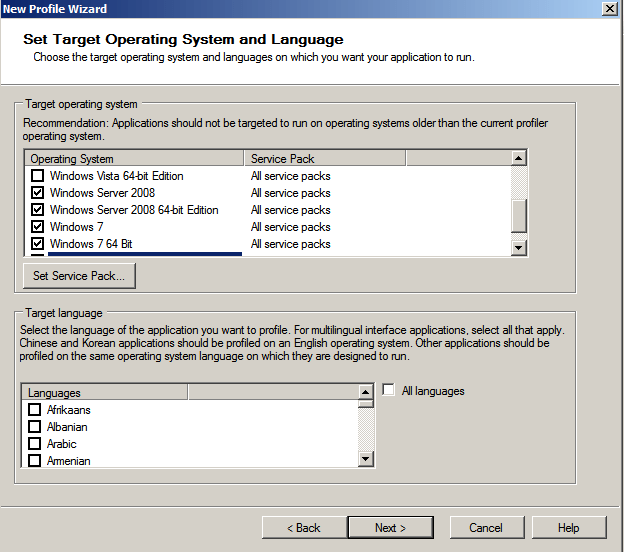Select the Albanian language name

[x=67, y=427]
